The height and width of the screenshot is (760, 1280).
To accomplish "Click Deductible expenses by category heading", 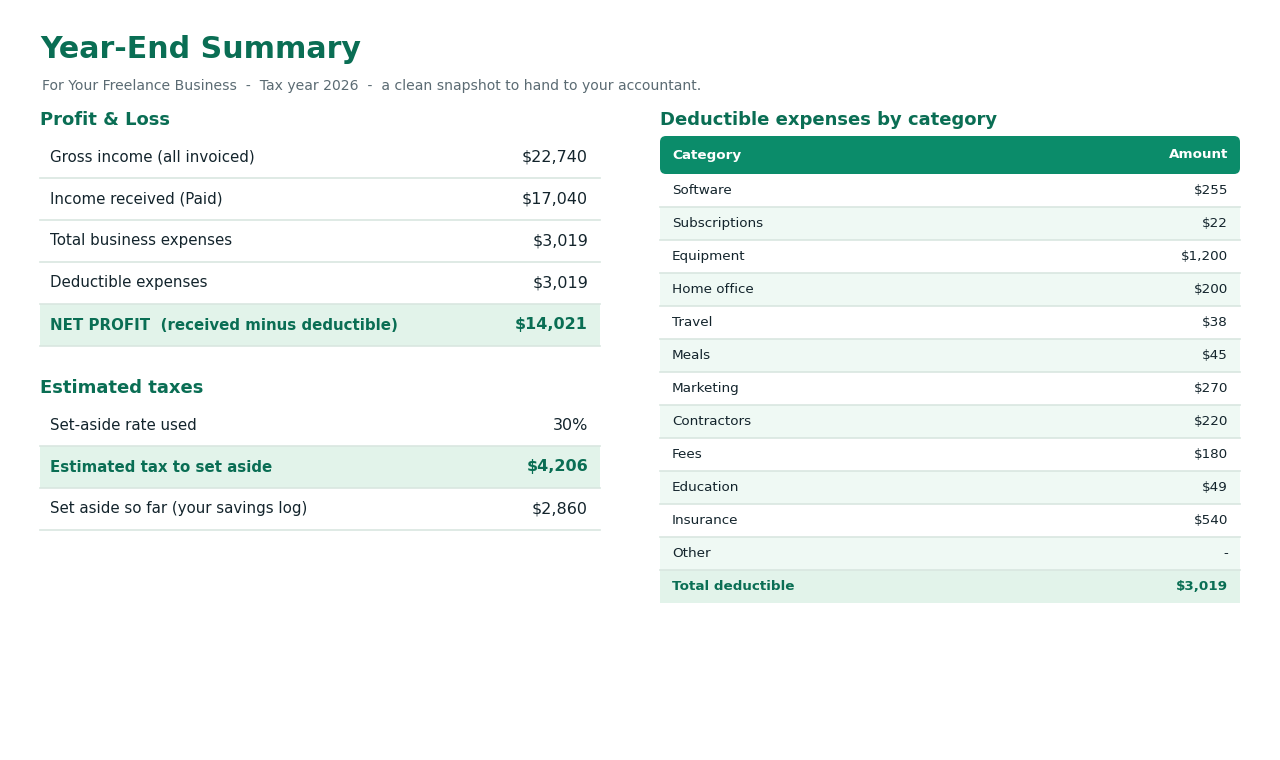I will (828, 120).
